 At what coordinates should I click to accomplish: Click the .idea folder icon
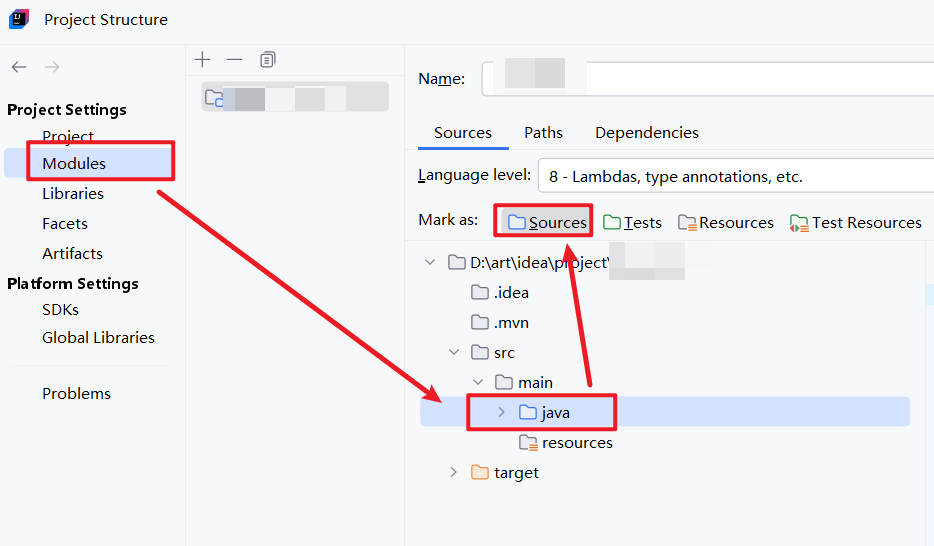click(x=480, y=292)
